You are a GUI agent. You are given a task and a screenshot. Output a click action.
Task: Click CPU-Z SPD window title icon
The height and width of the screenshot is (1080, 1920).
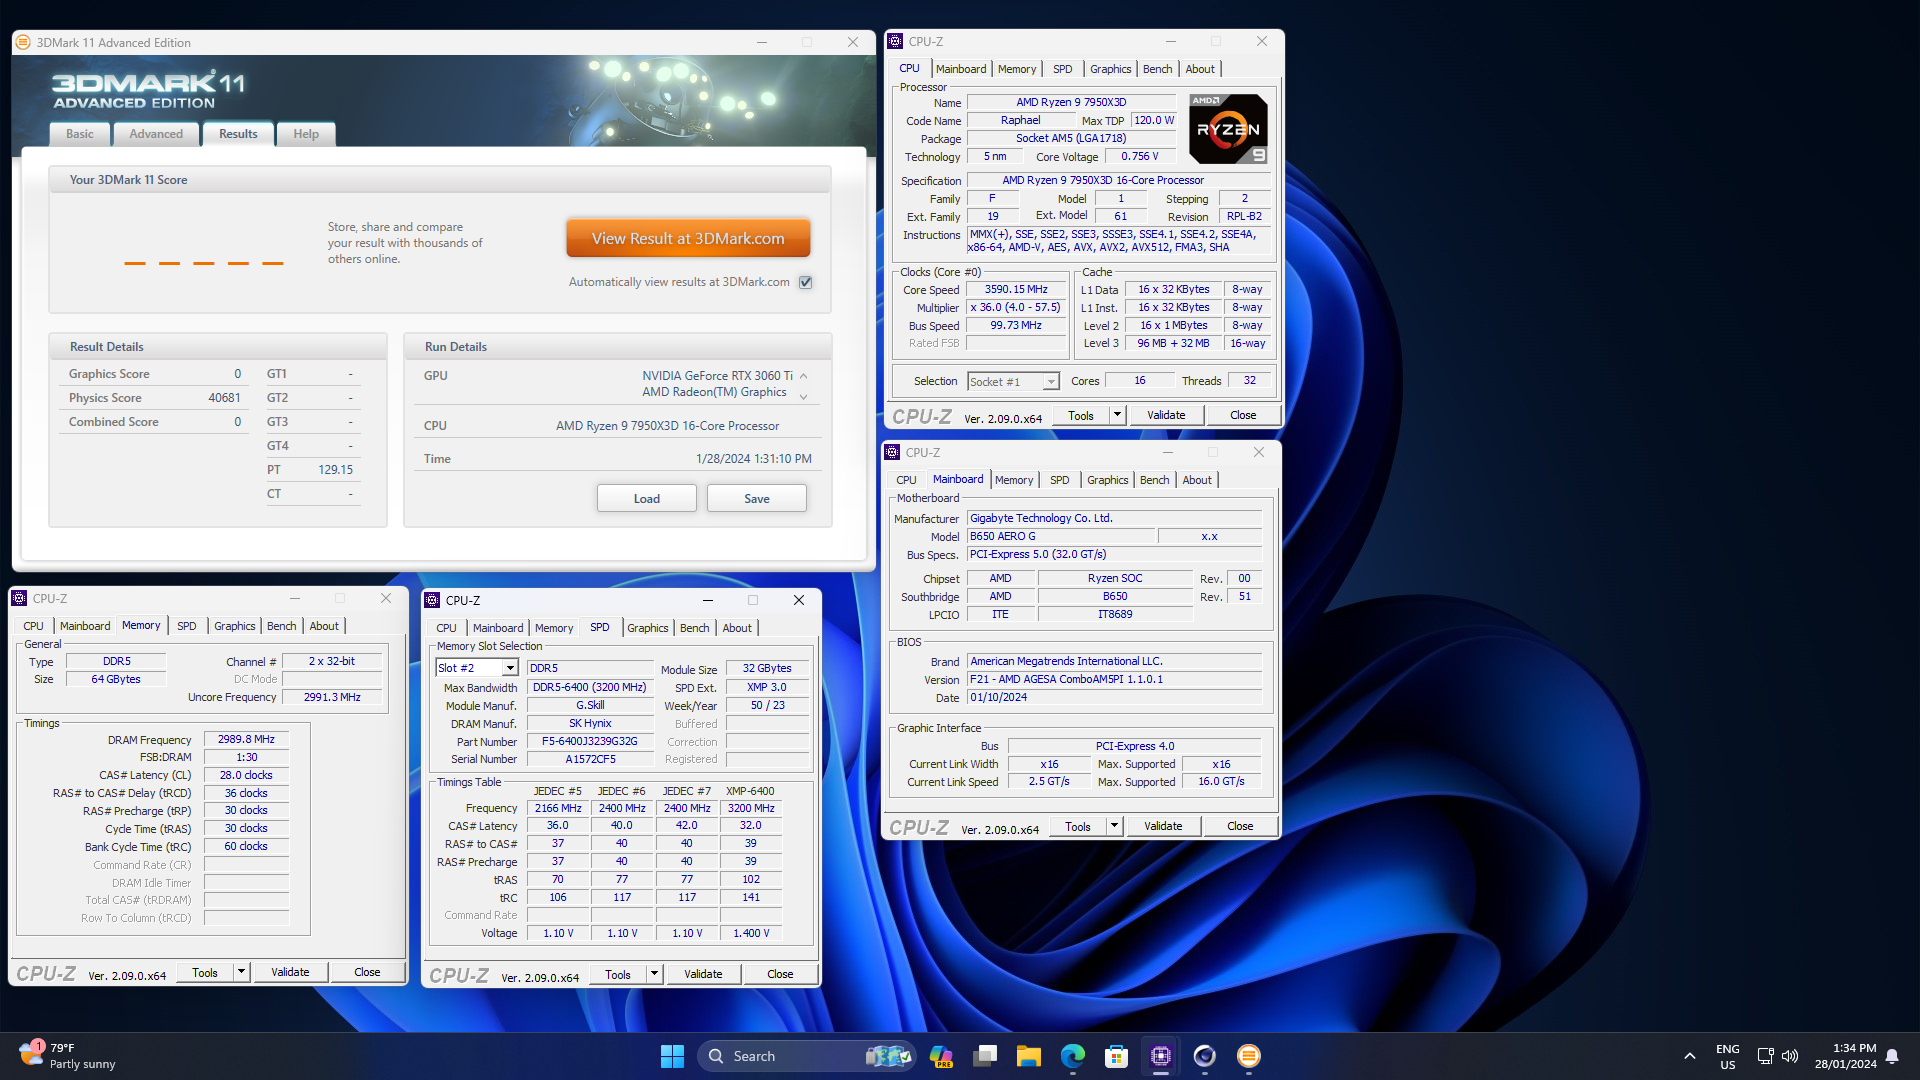pyautogui.click(x=432, y=600)
